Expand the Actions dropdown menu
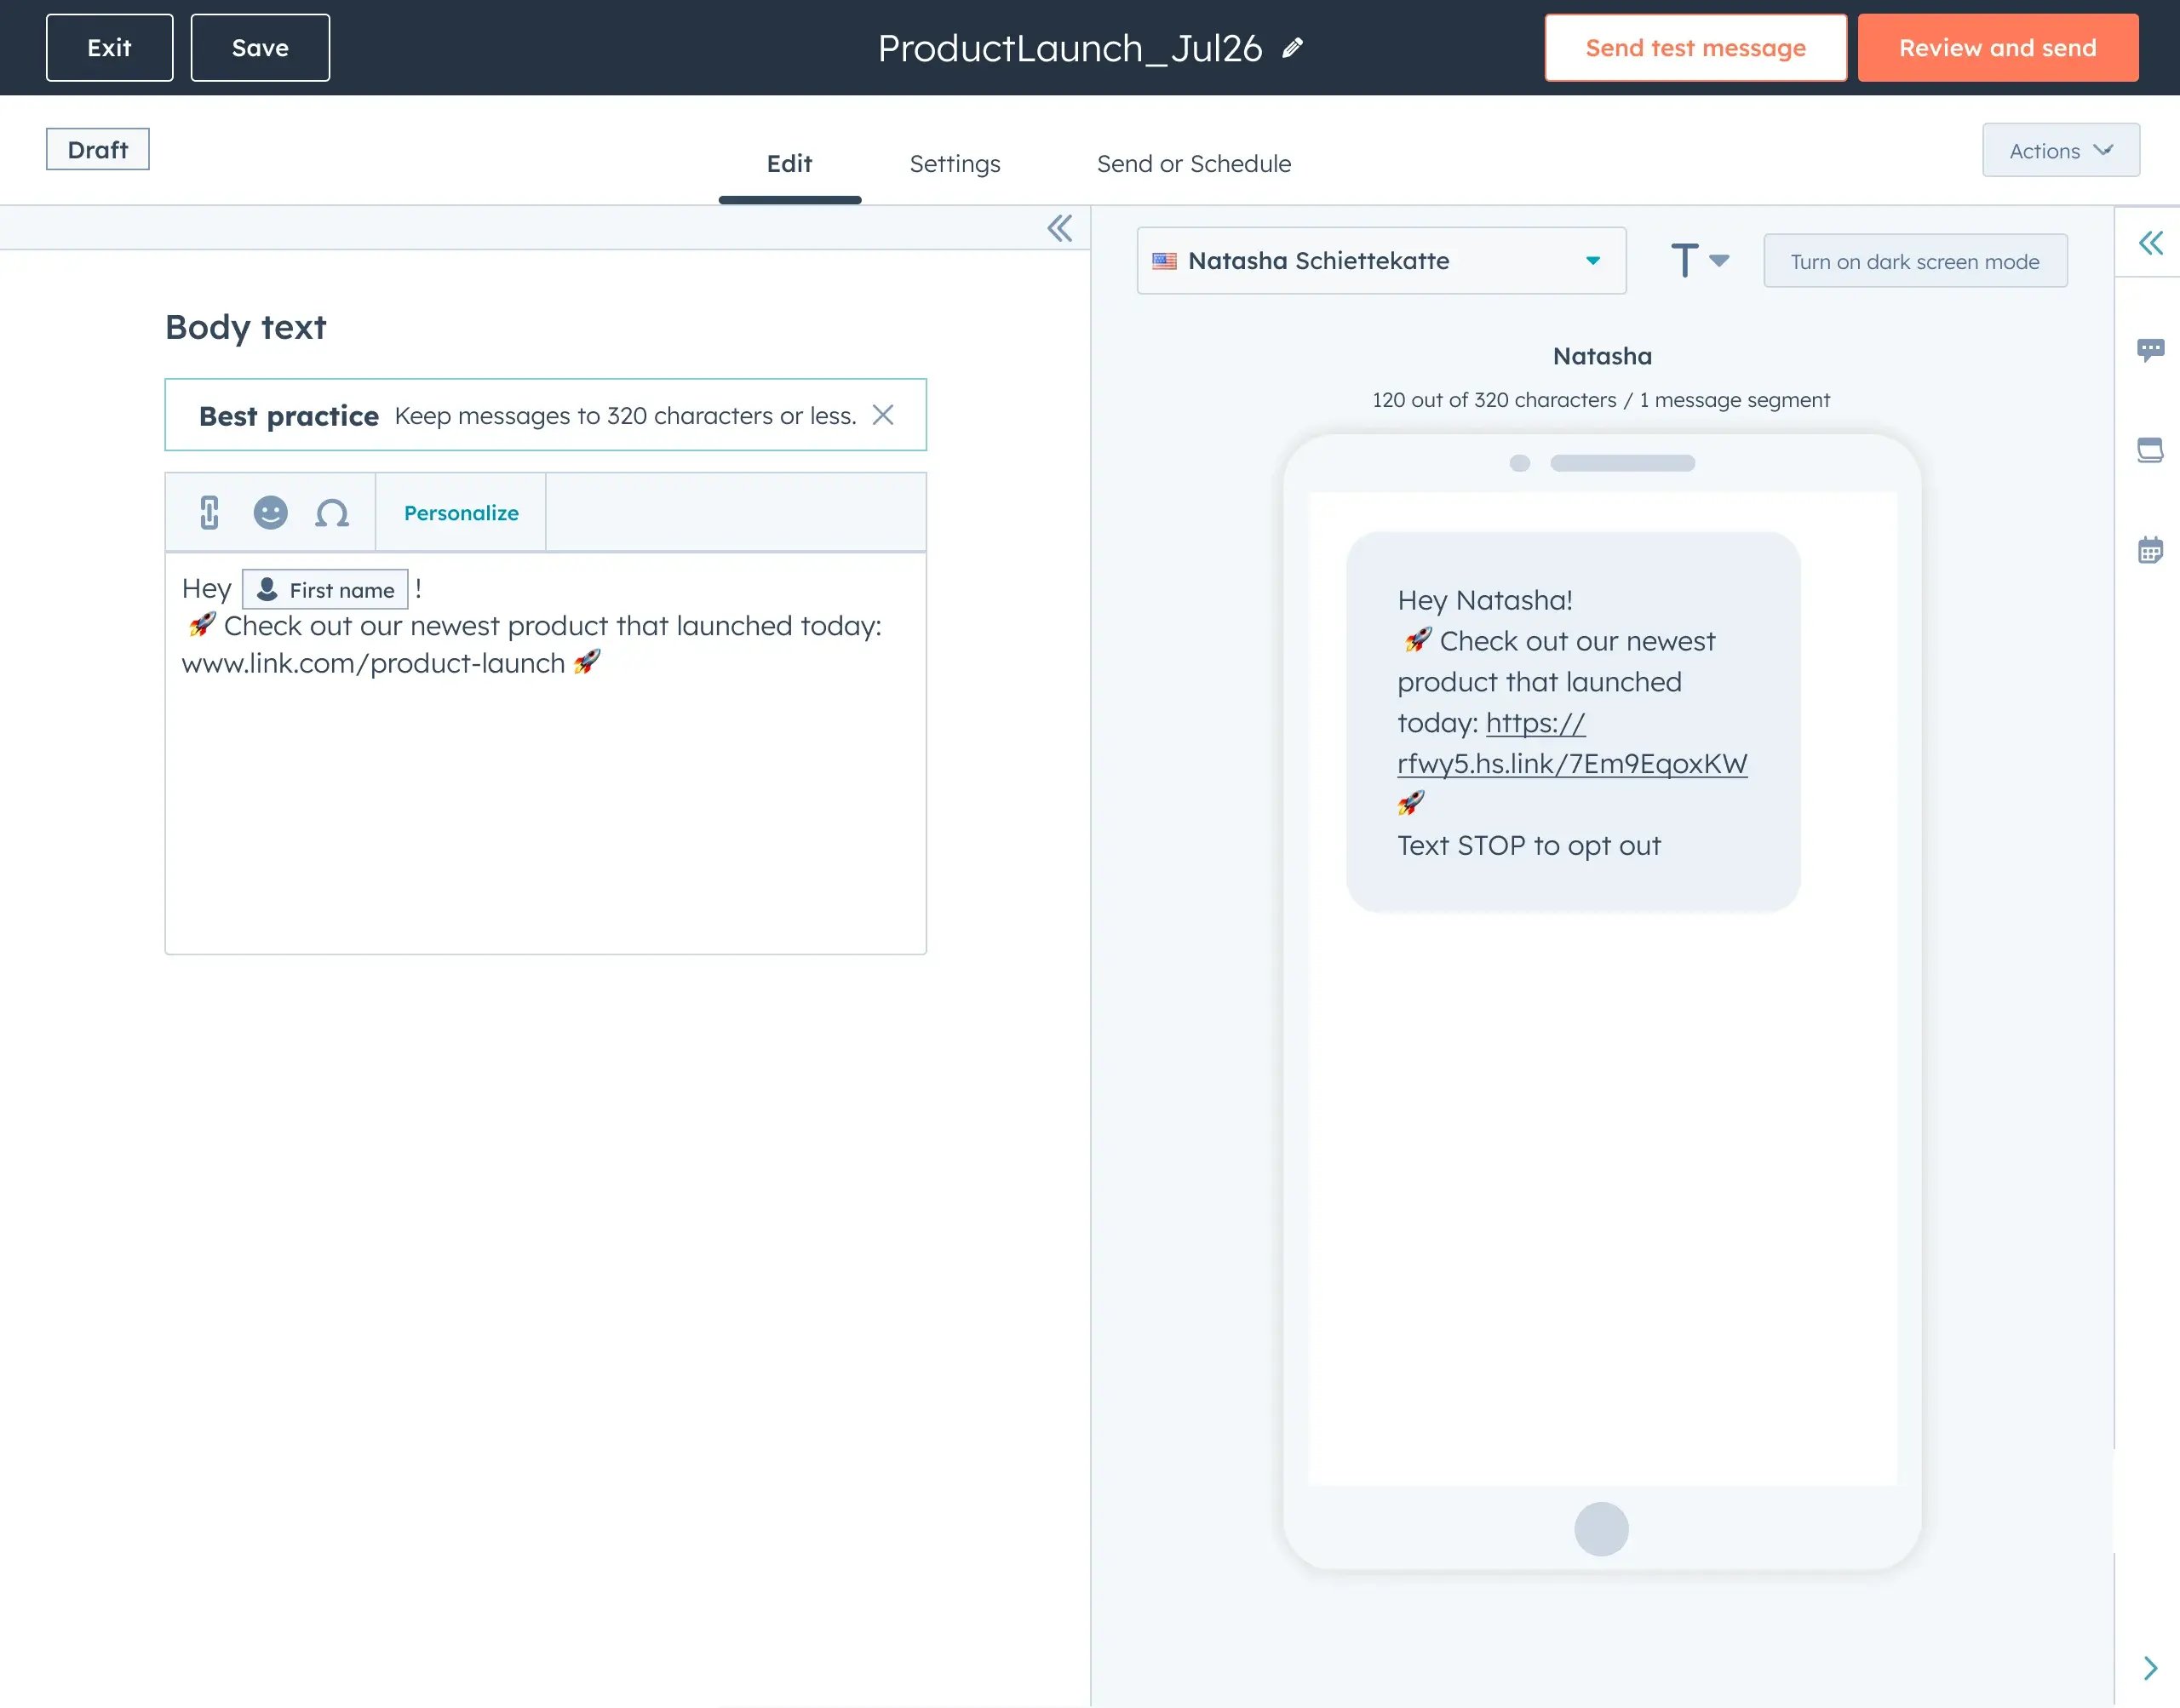This screenshot has width=2180, height=1708. [2060, 151]
